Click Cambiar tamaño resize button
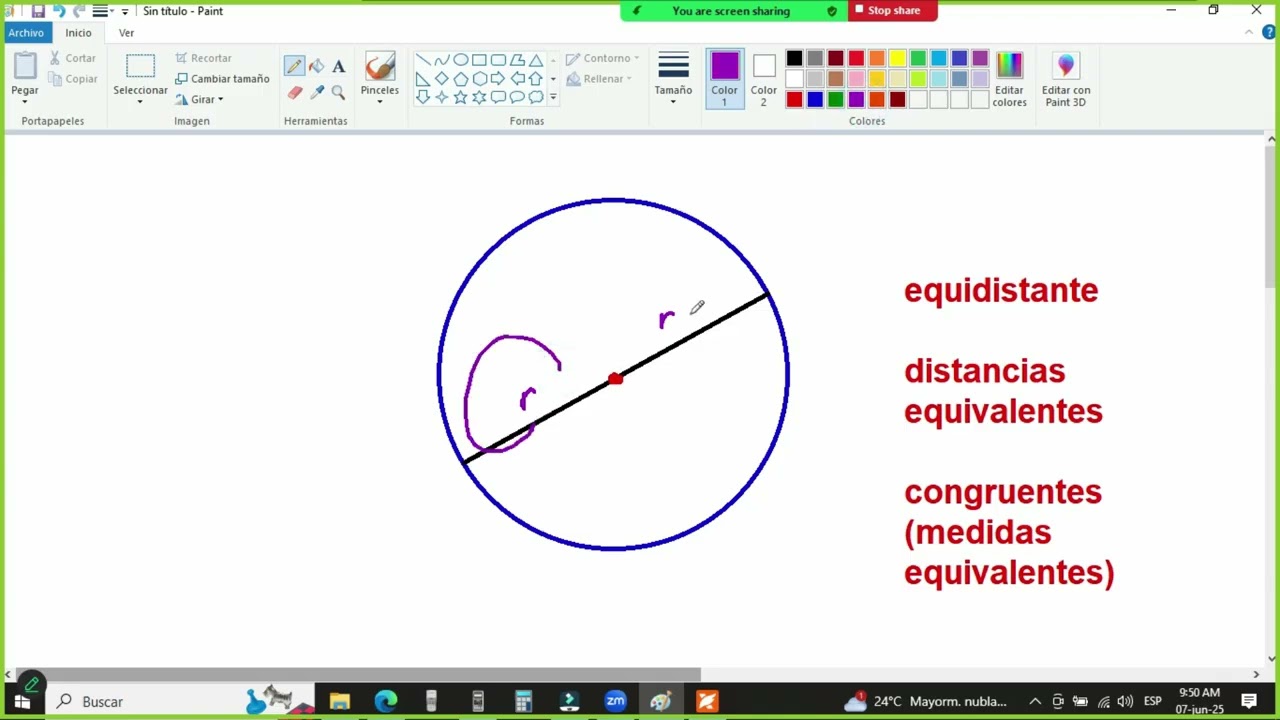1280x720 pixels. [x=222, y=79]
